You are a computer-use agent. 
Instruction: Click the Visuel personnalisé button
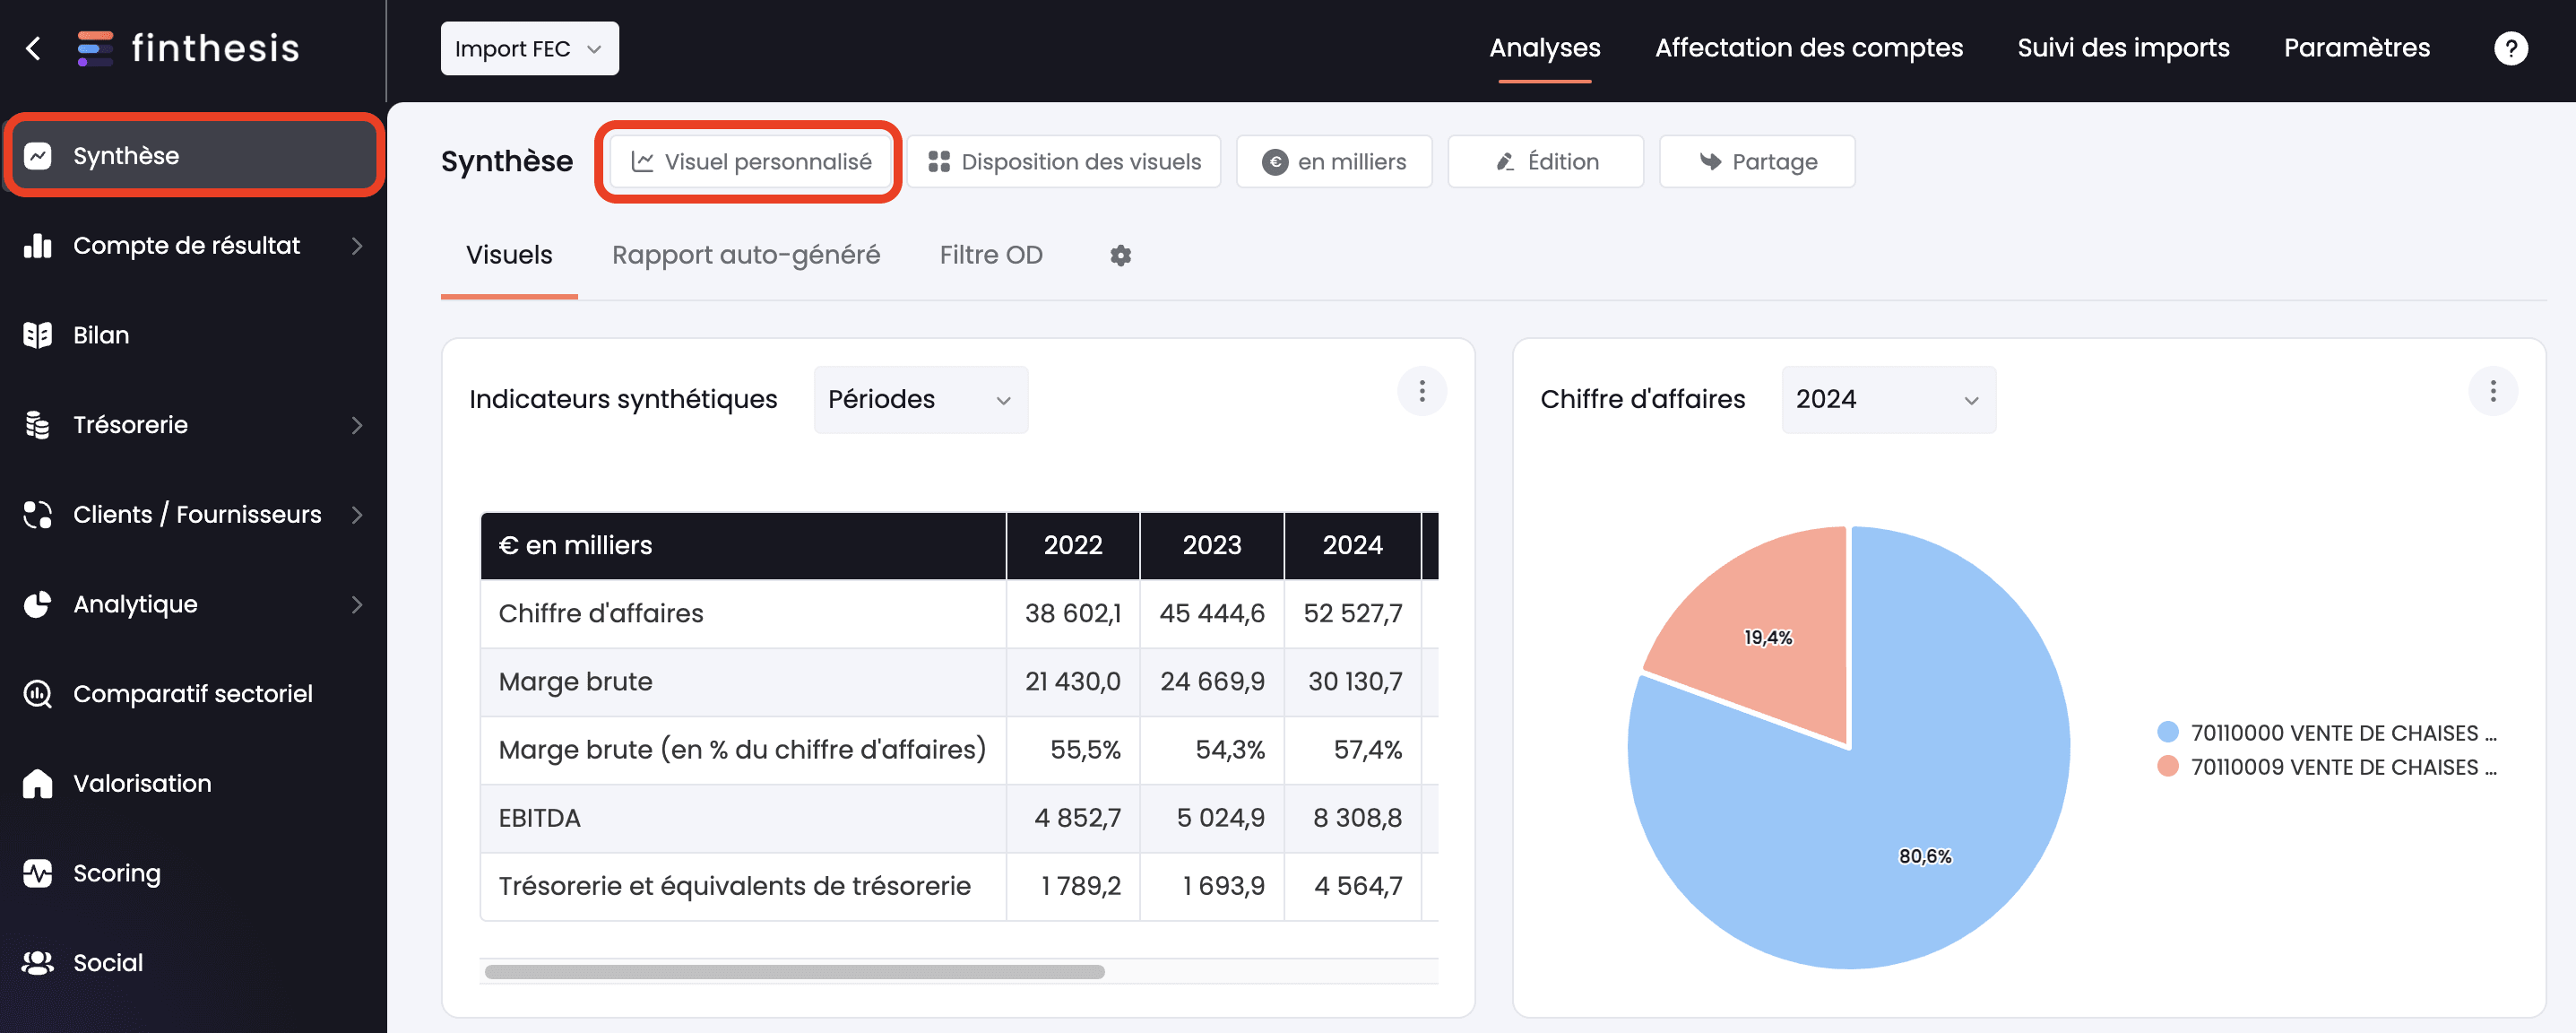750,162
